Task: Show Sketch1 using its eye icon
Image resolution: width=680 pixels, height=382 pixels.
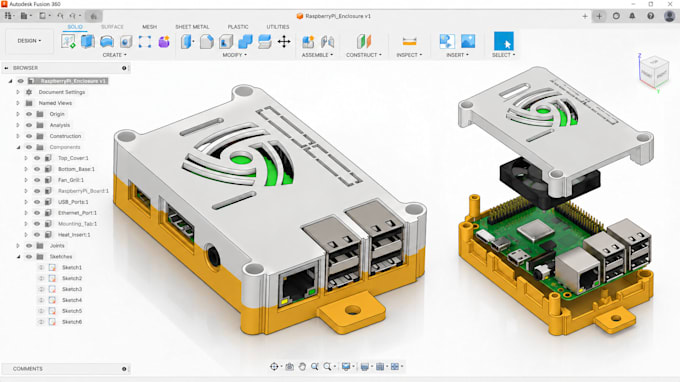Action: click(42, 268)
